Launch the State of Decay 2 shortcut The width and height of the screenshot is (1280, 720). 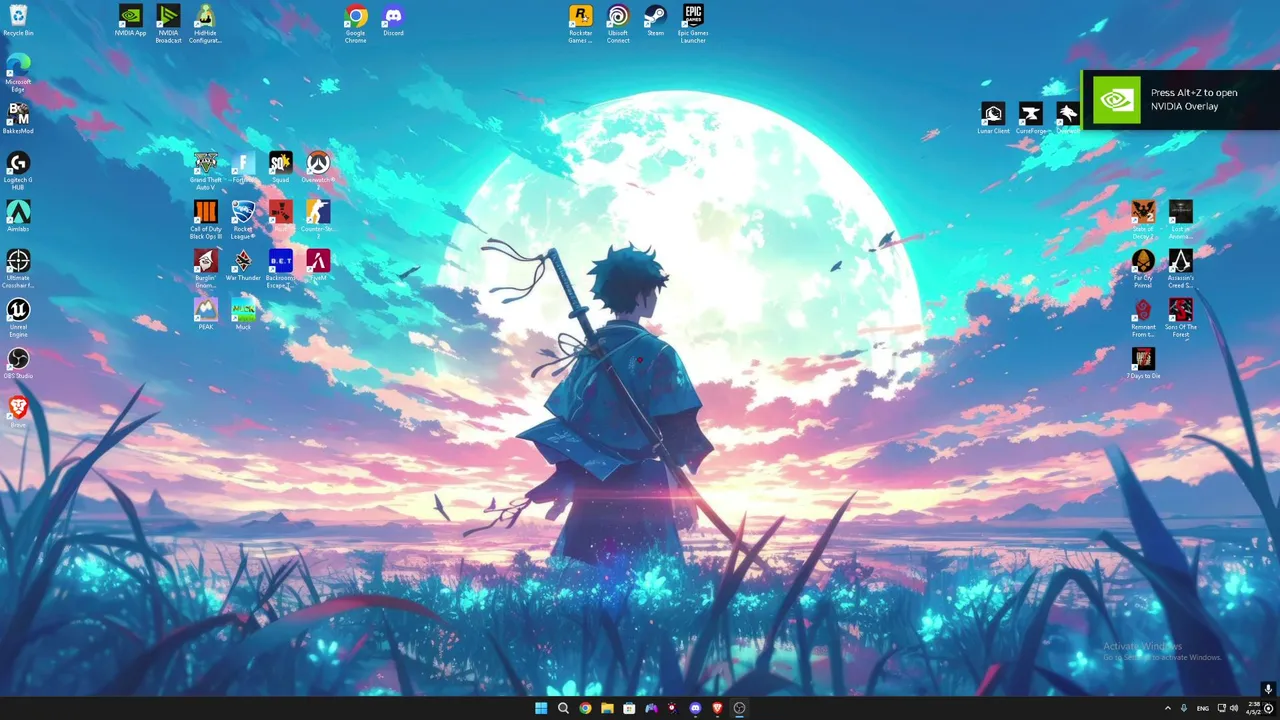point(1143,219)
